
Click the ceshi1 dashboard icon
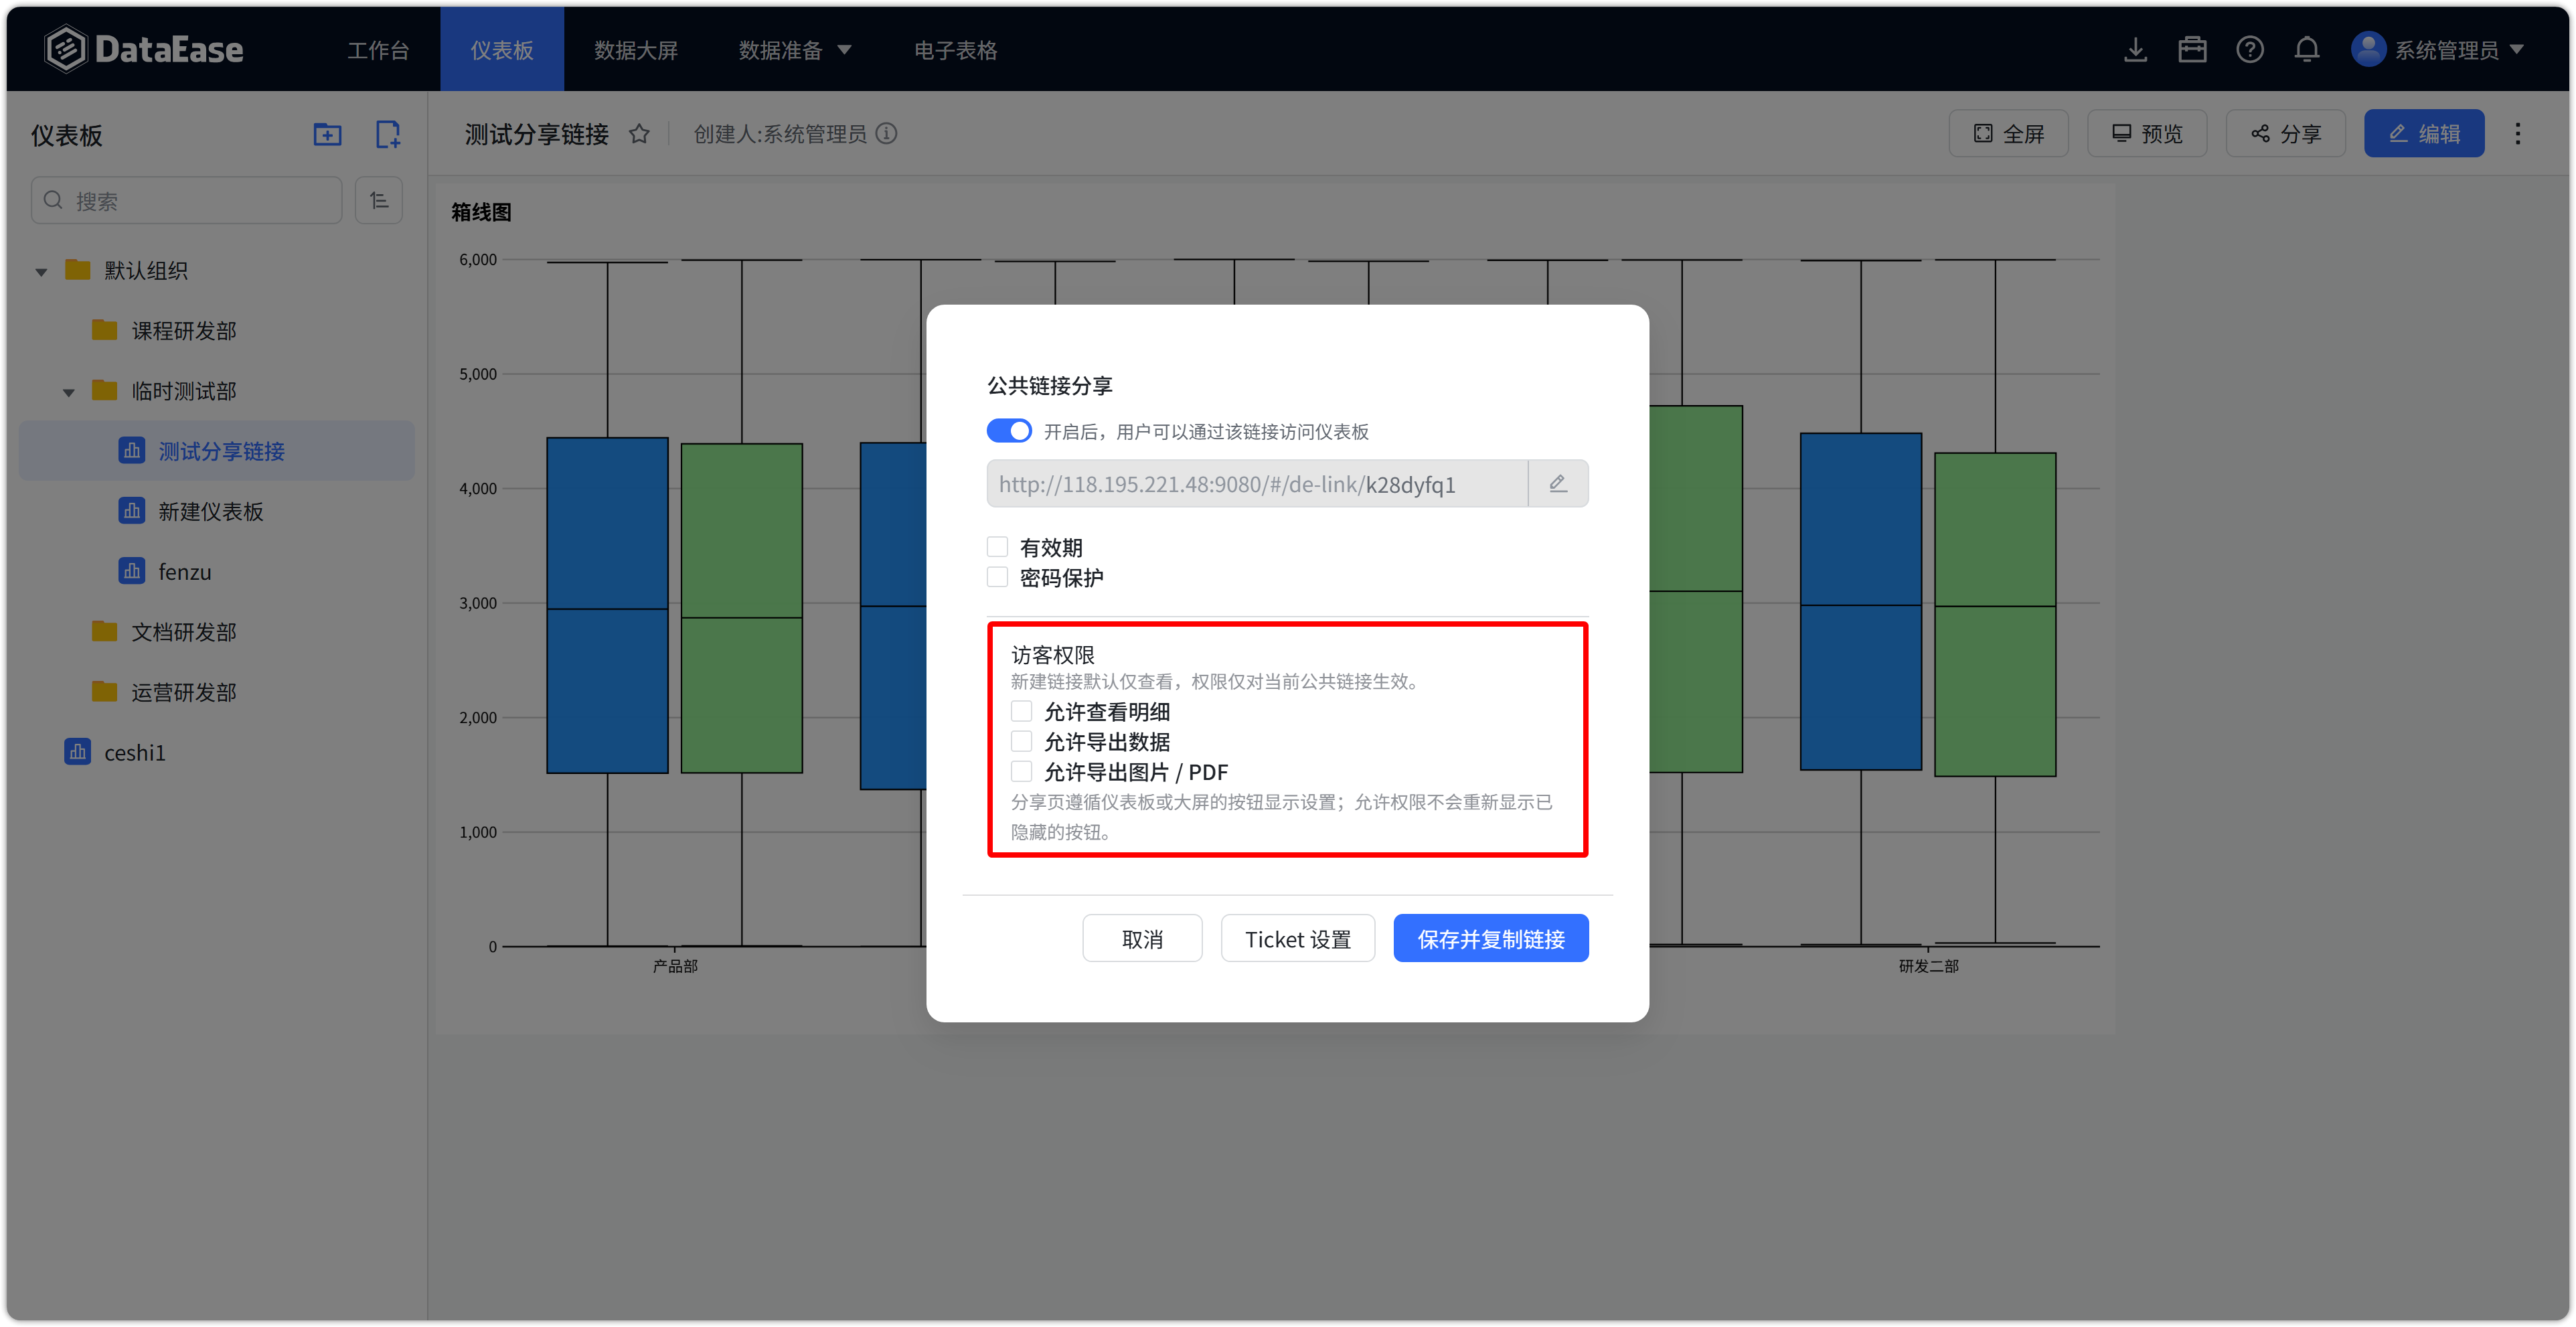click(x=78, y=752)
